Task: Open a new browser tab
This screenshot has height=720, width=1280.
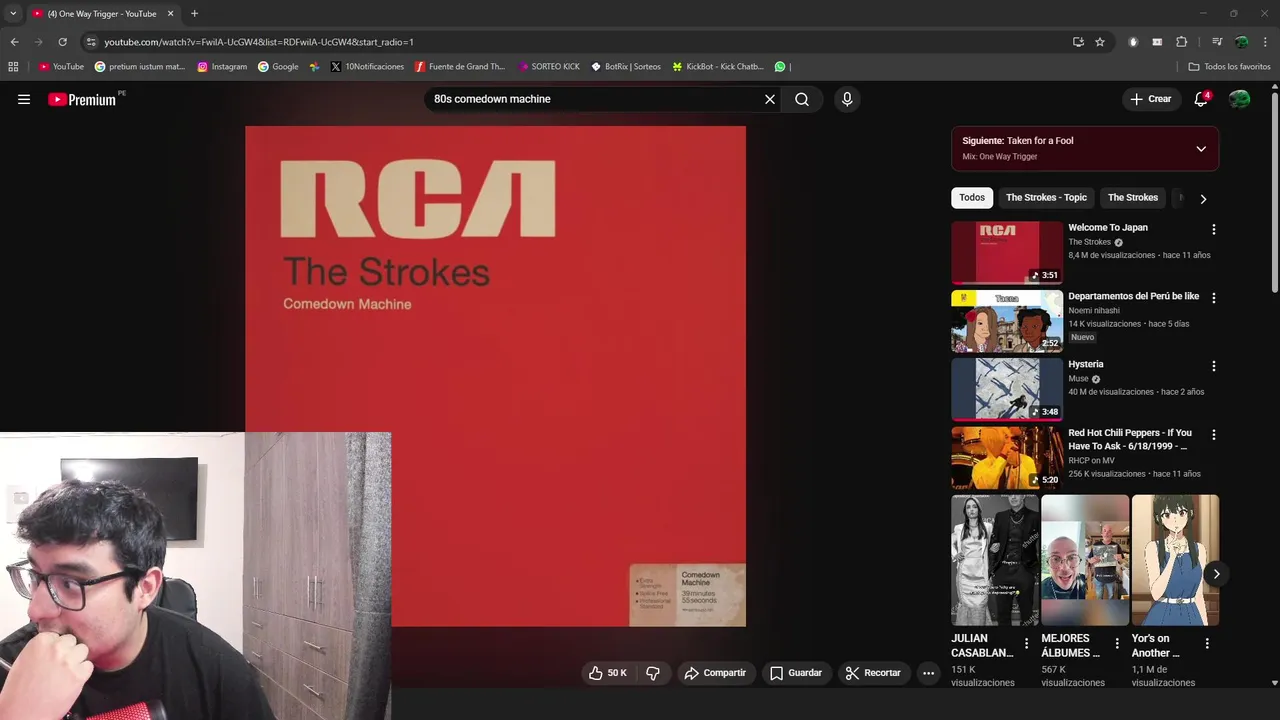Action: pos(194,14)
